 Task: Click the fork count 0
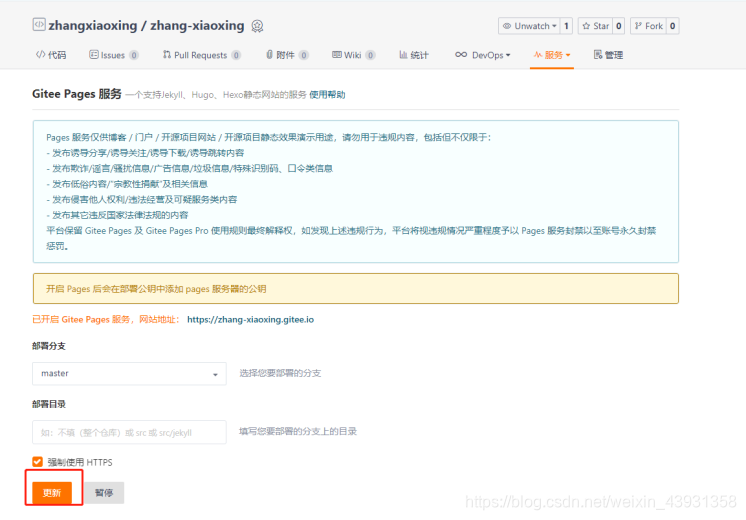[672, 26]
